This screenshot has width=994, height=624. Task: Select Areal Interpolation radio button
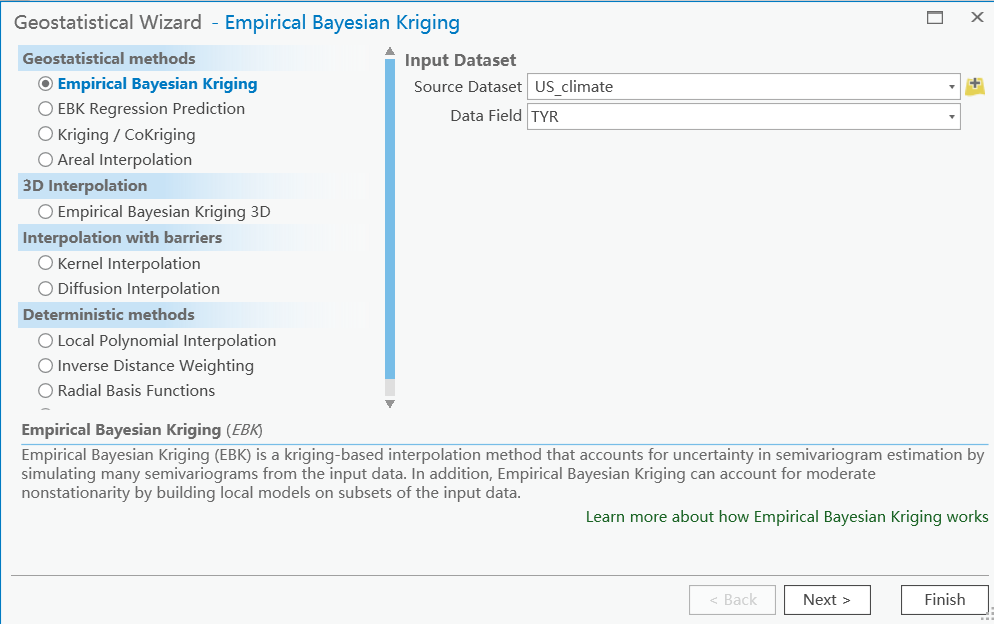pyautogui.click(x=45, y=159)
